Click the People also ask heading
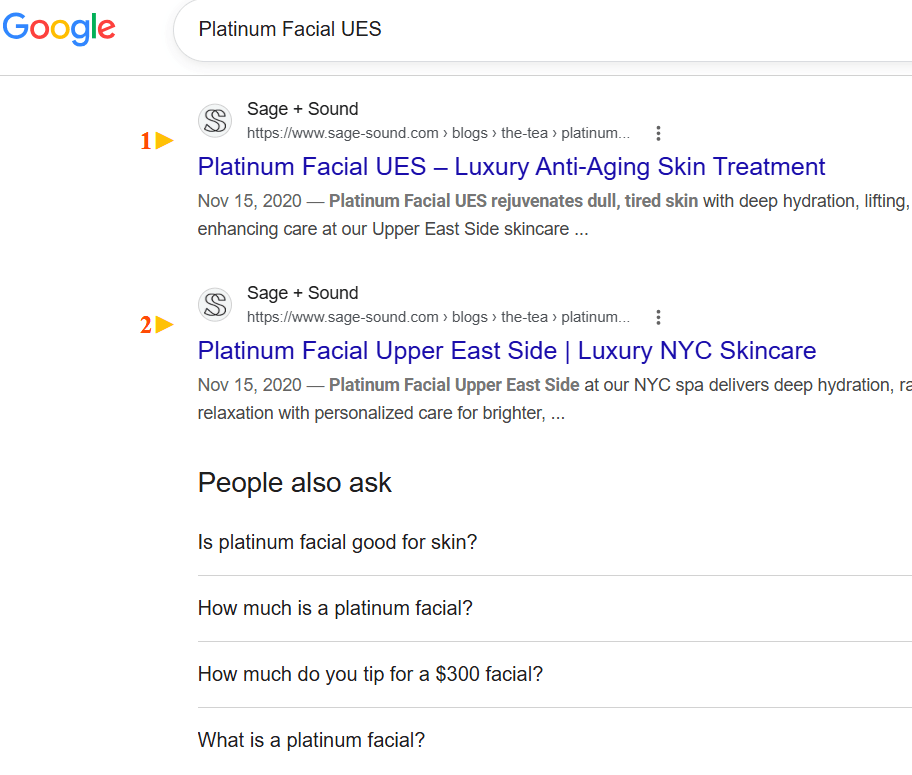This screenshot has width=912, height=775. [x=294, y=483]
